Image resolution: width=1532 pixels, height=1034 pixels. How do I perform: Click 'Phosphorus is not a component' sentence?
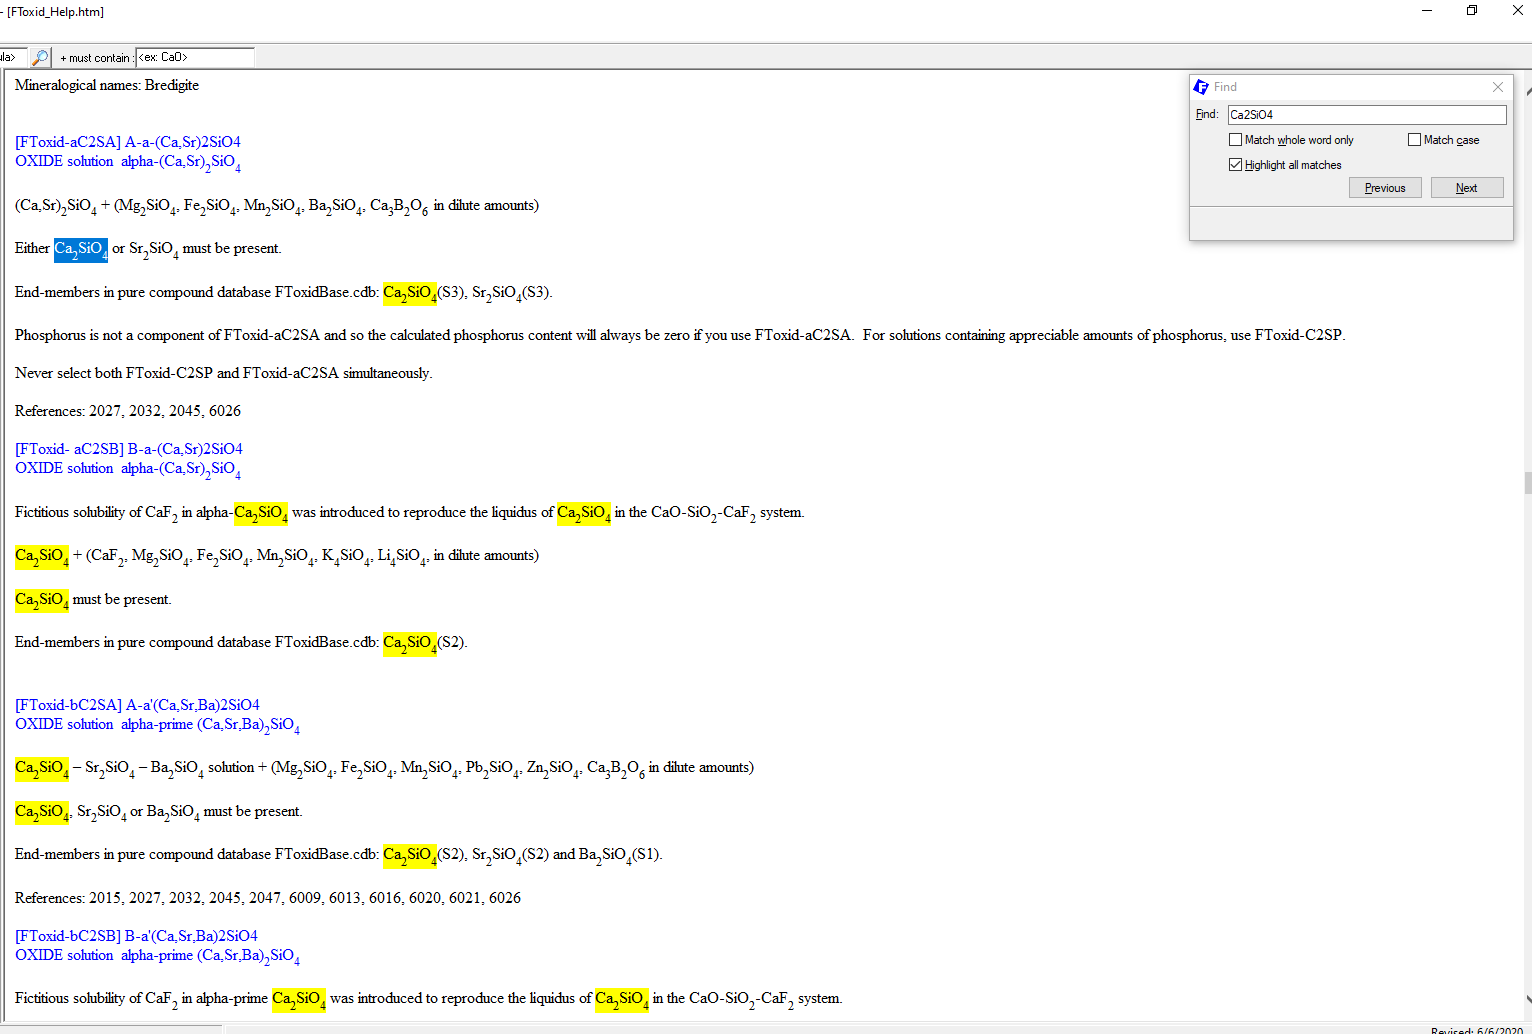point(680,335)
